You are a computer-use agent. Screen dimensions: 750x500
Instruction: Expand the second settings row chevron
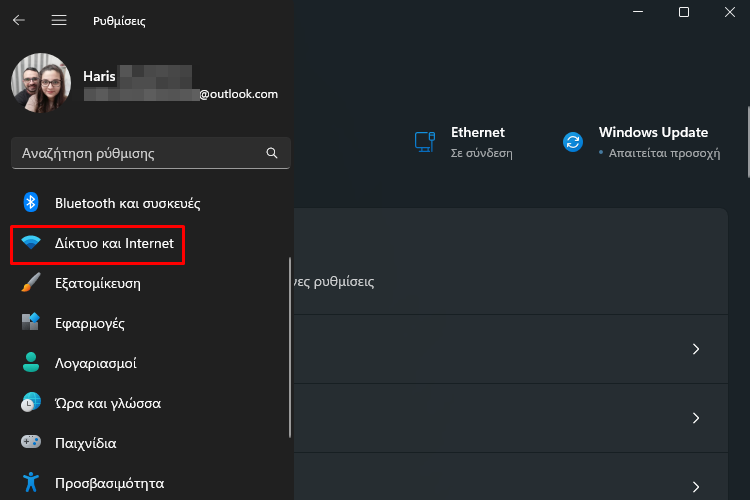tap(696, 418)
